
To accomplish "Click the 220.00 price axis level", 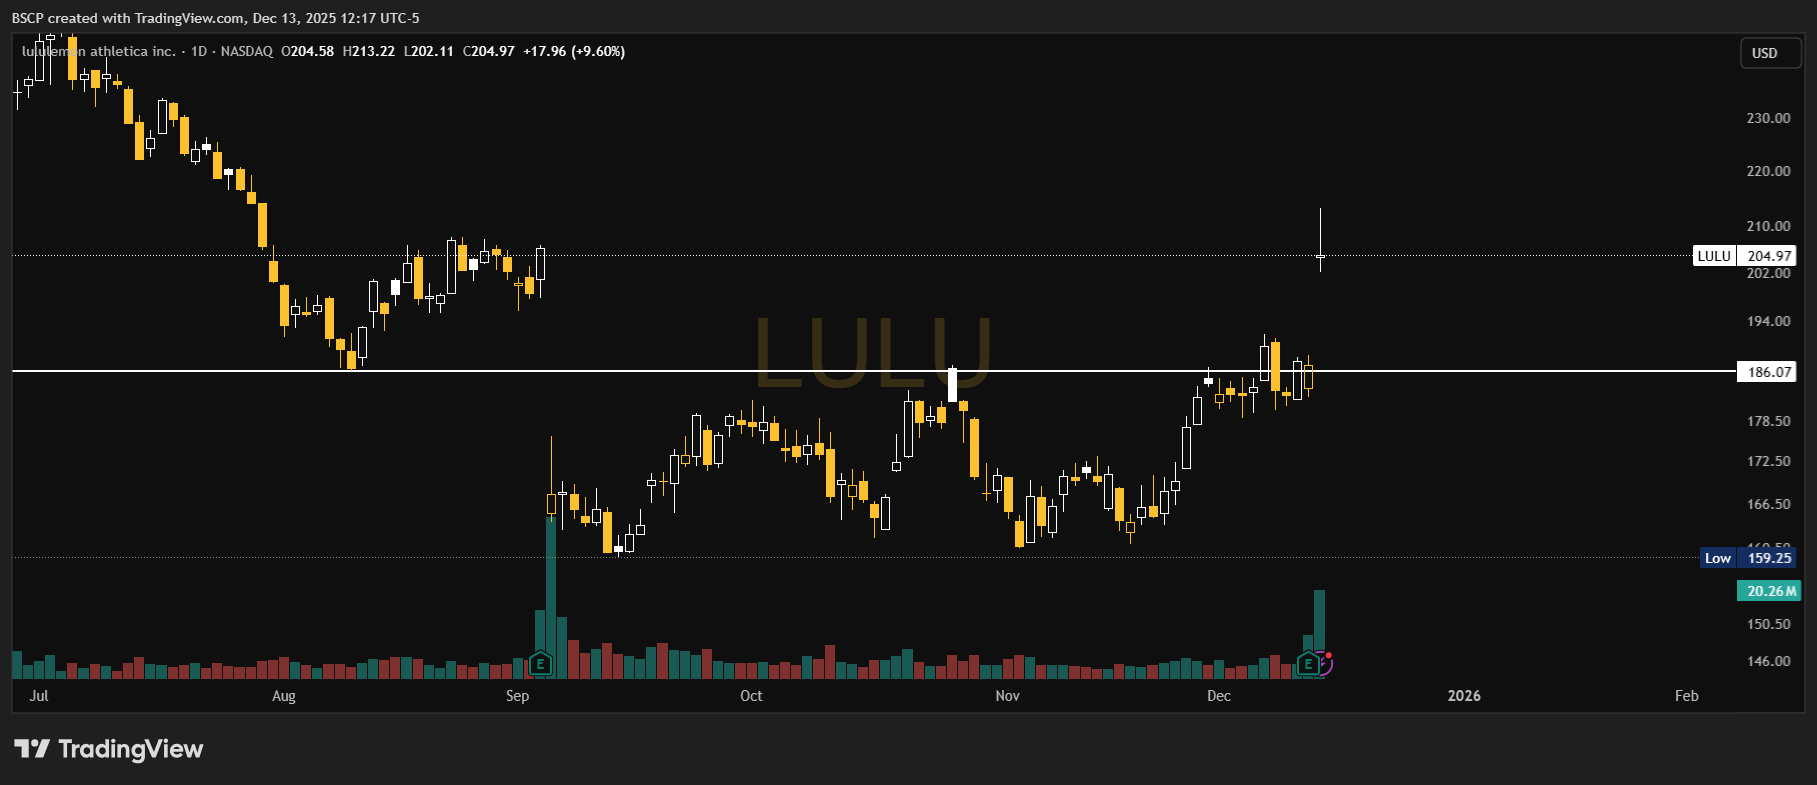I will coord(1768,171).
